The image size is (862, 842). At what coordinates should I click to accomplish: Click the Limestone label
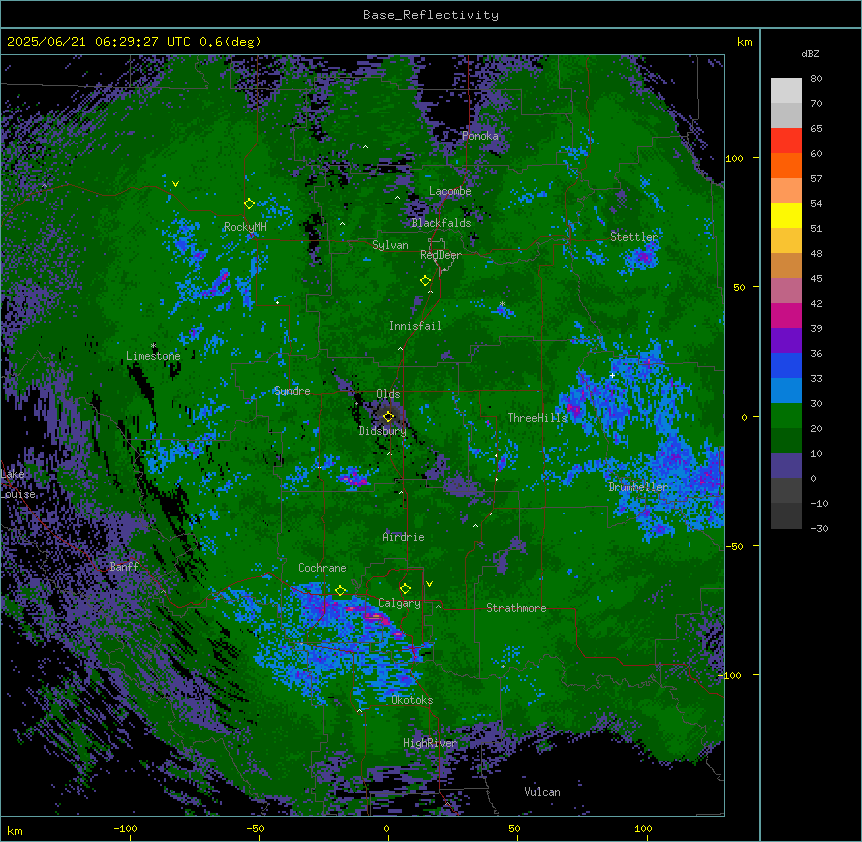[153, 356]
